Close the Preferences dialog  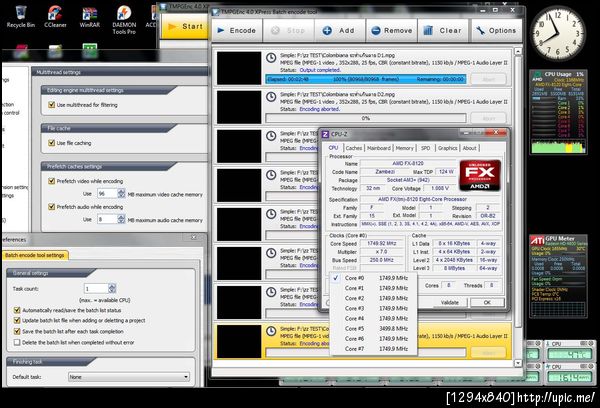pos(194,237)
